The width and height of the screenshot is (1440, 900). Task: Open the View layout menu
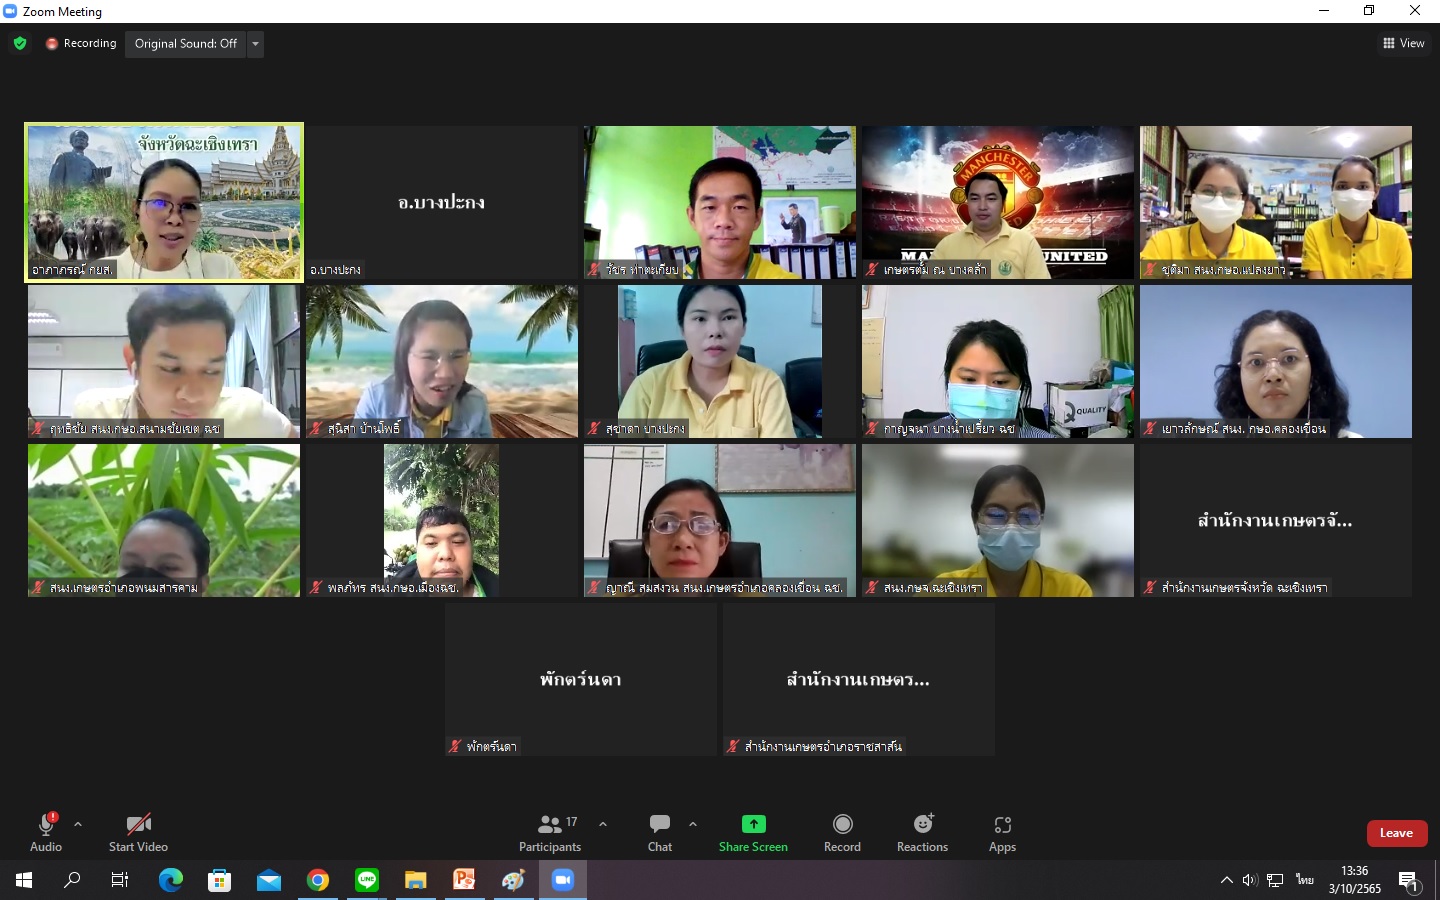(1404, 43)
